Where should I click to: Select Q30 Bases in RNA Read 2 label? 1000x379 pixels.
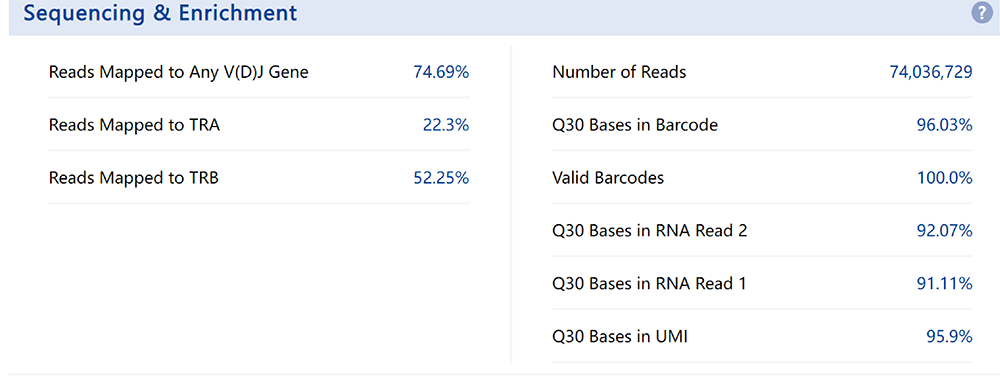coord(650,232)
